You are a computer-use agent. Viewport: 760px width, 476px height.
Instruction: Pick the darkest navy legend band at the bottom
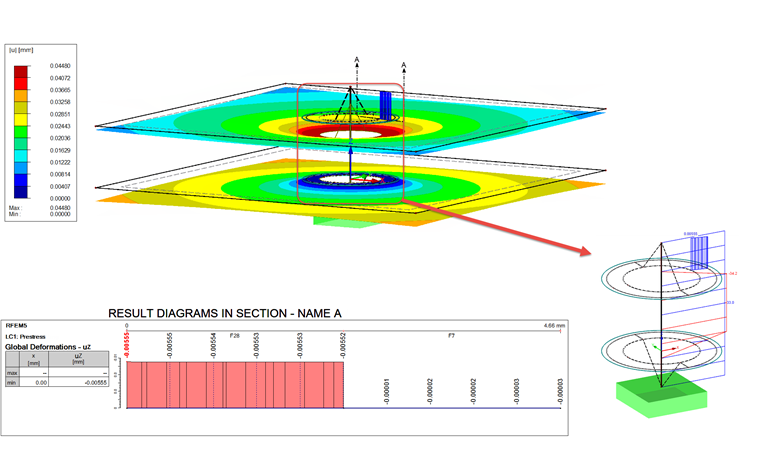(21, 192)
